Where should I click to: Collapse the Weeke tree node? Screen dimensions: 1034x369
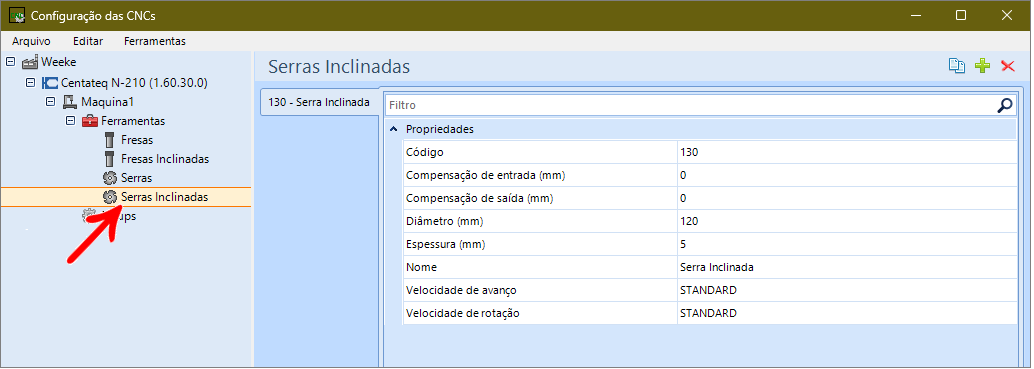click(10, 62)
